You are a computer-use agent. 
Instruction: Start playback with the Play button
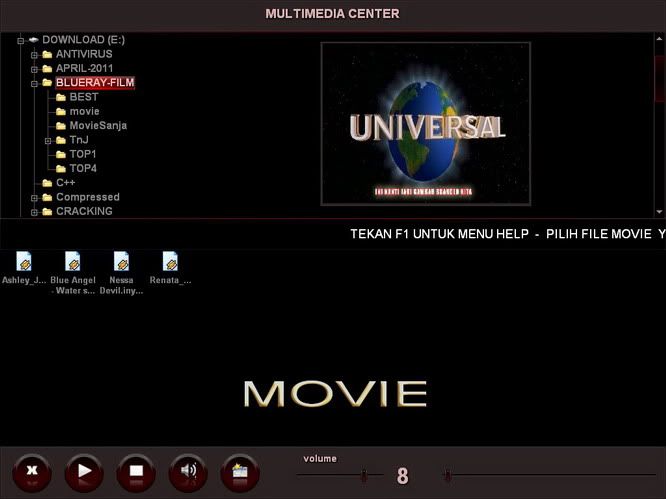pos(84,473)
